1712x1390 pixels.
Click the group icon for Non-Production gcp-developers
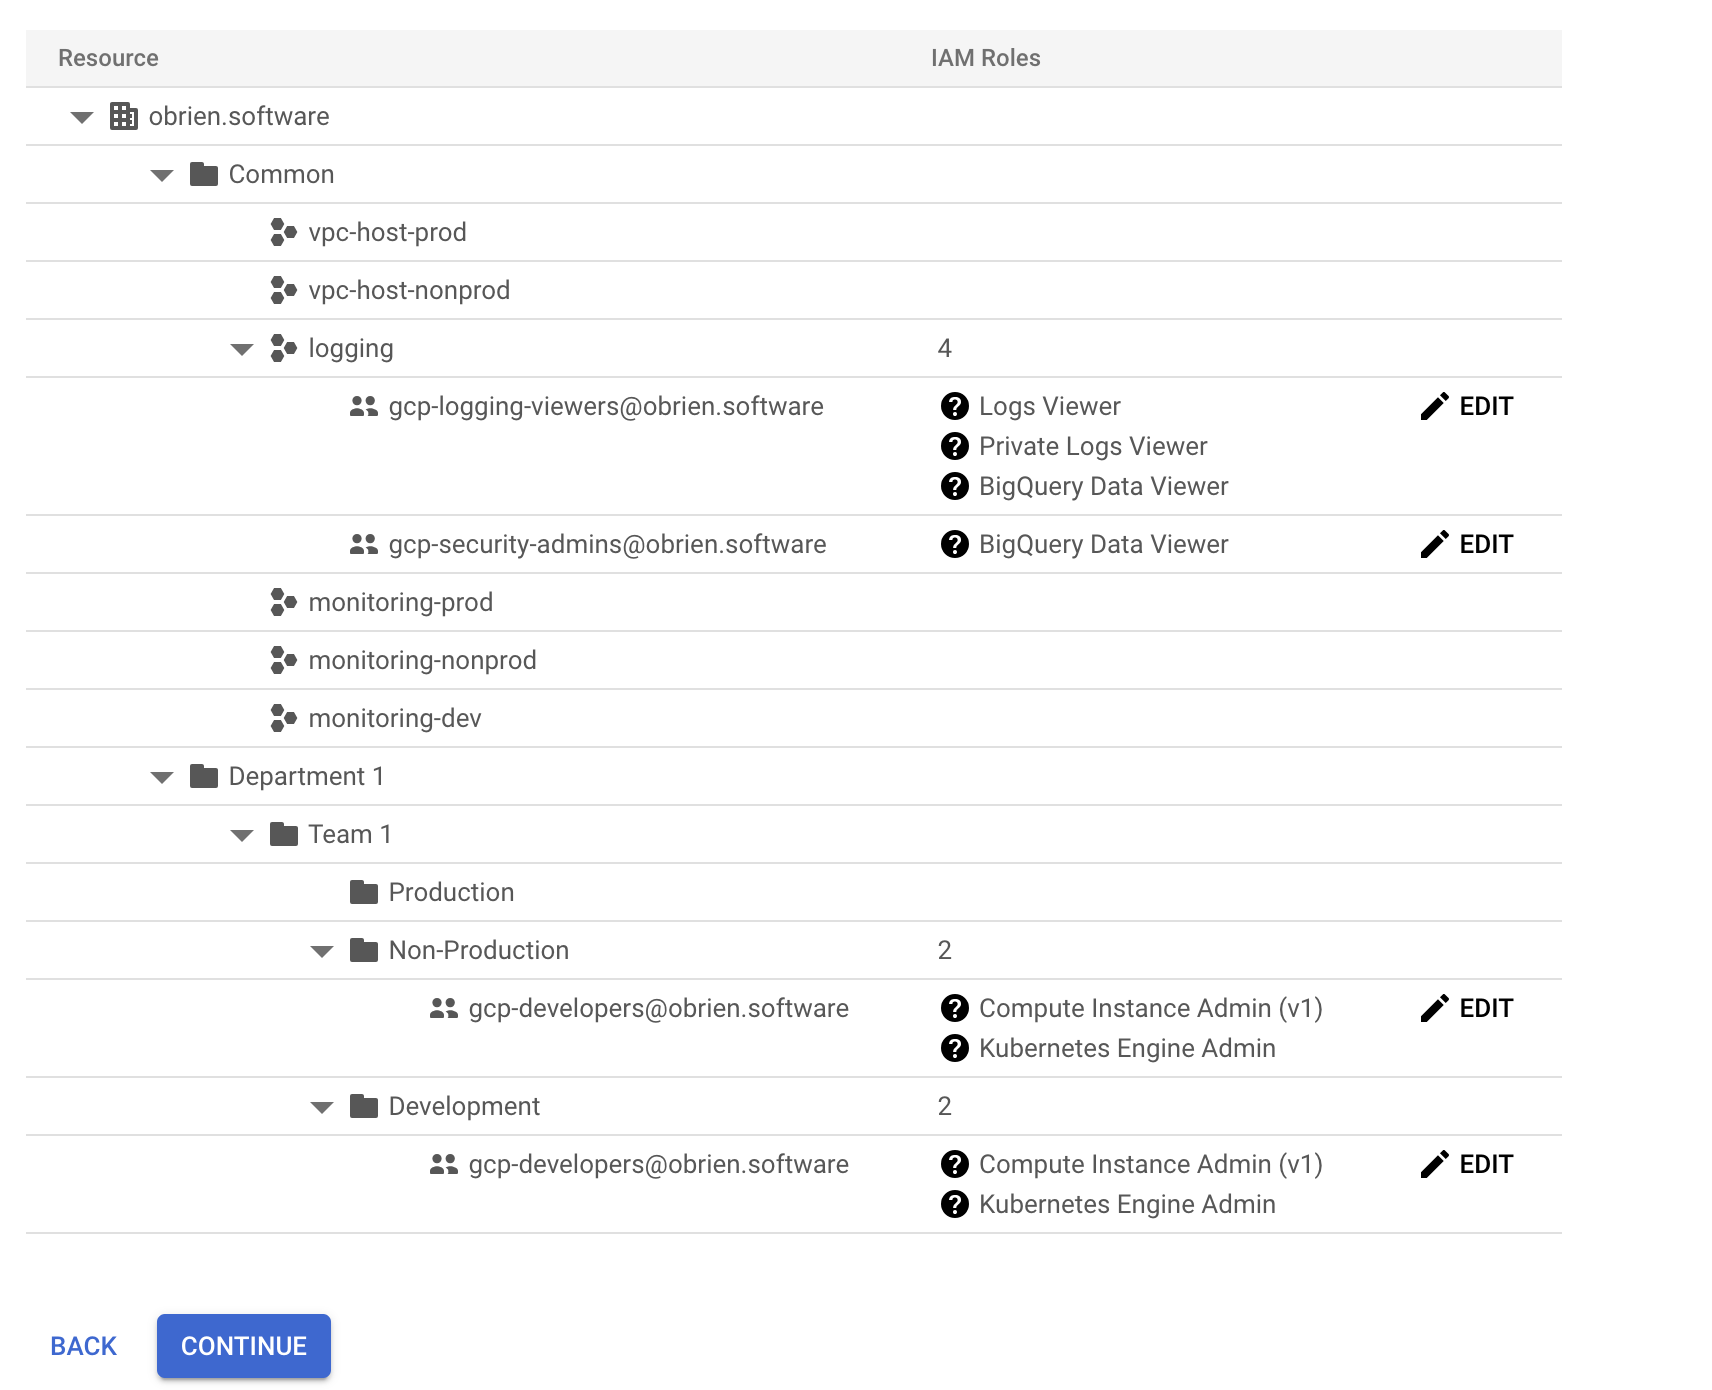[443, 1008]
